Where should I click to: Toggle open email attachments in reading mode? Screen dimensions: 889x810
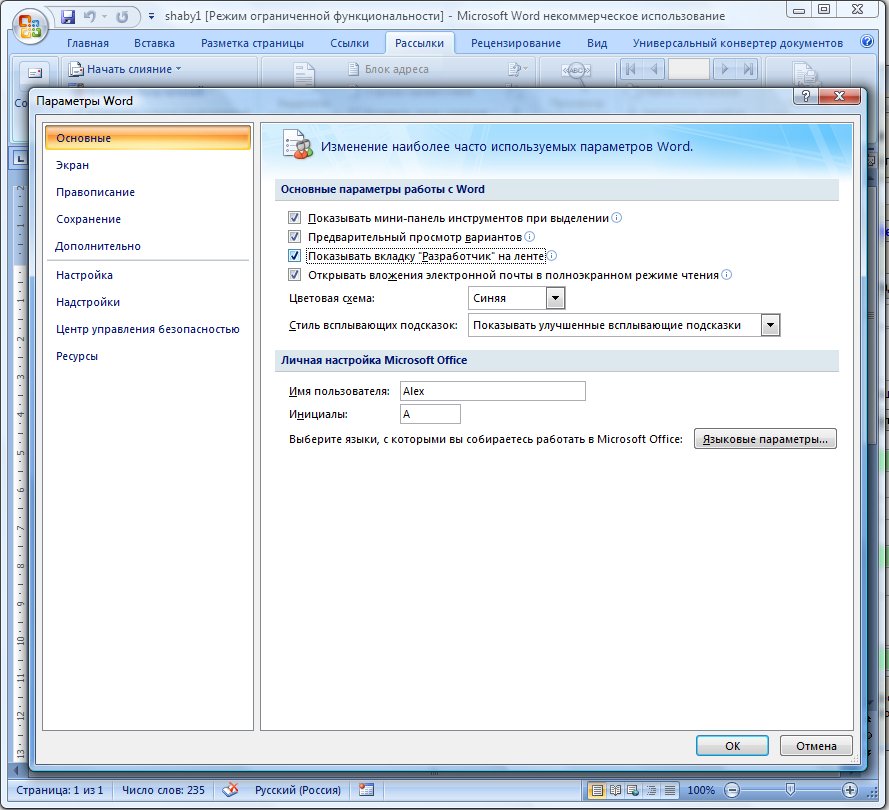(294, 275)
